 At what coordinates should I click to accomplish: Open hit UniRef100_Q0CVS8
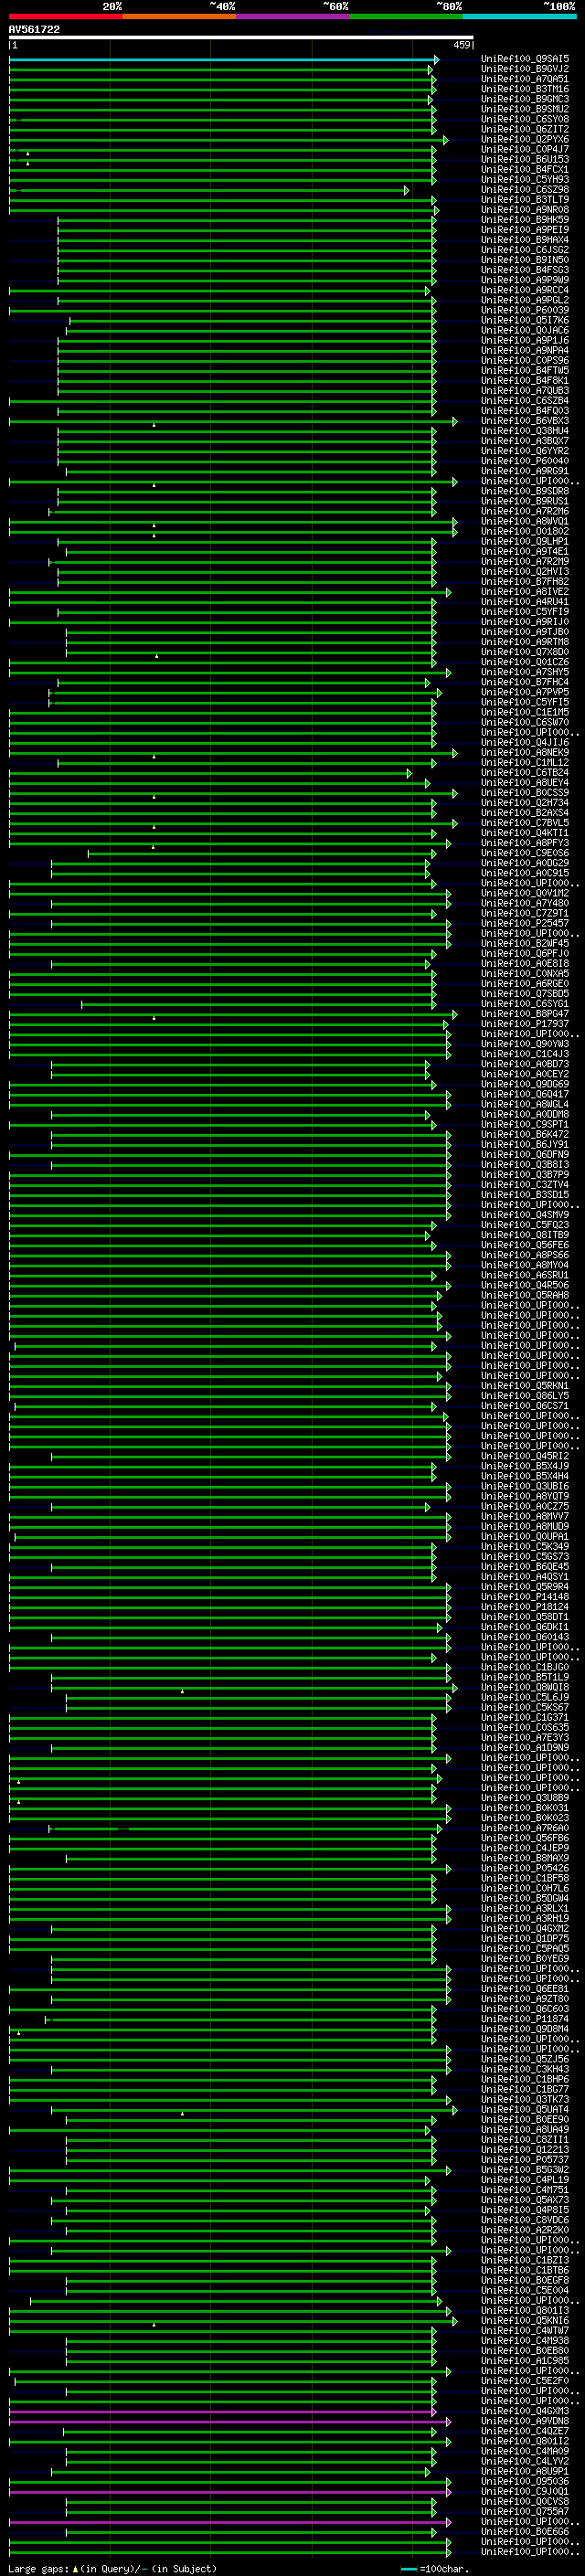tap(524, 2501)
